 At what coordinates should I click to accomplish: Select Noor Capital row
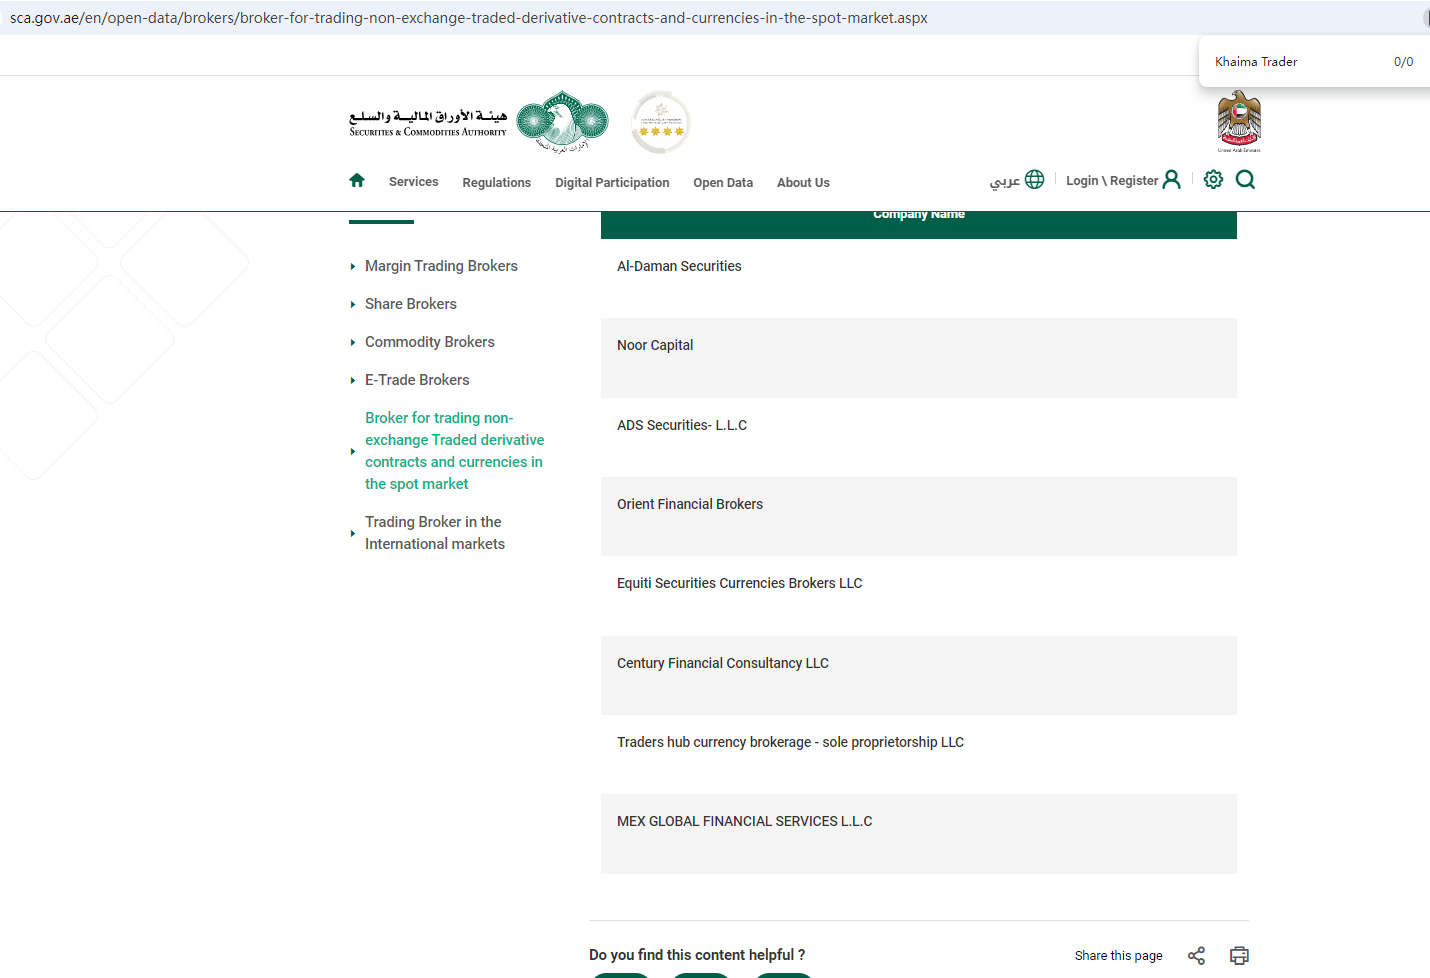coord(919,358)
